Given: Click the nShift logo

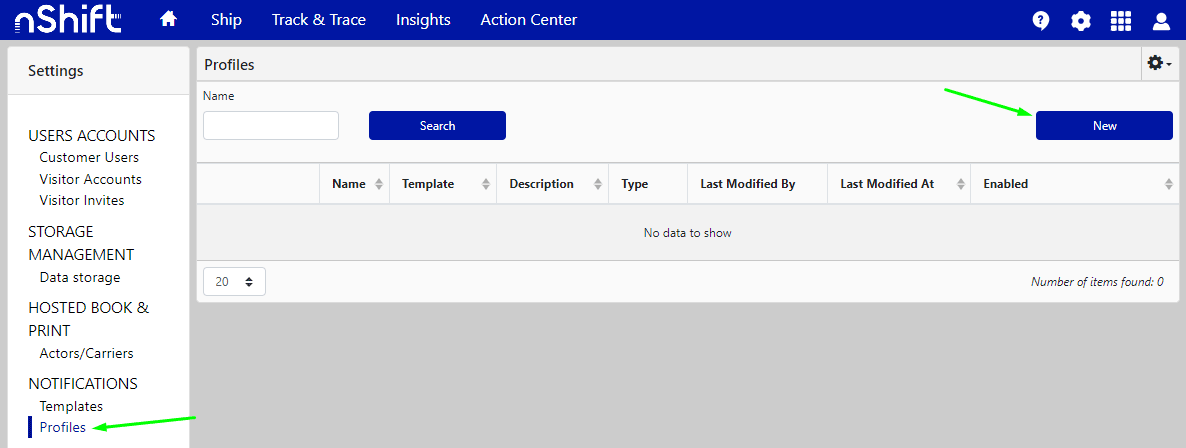Looking at the screenshot, I should point(68,20).
